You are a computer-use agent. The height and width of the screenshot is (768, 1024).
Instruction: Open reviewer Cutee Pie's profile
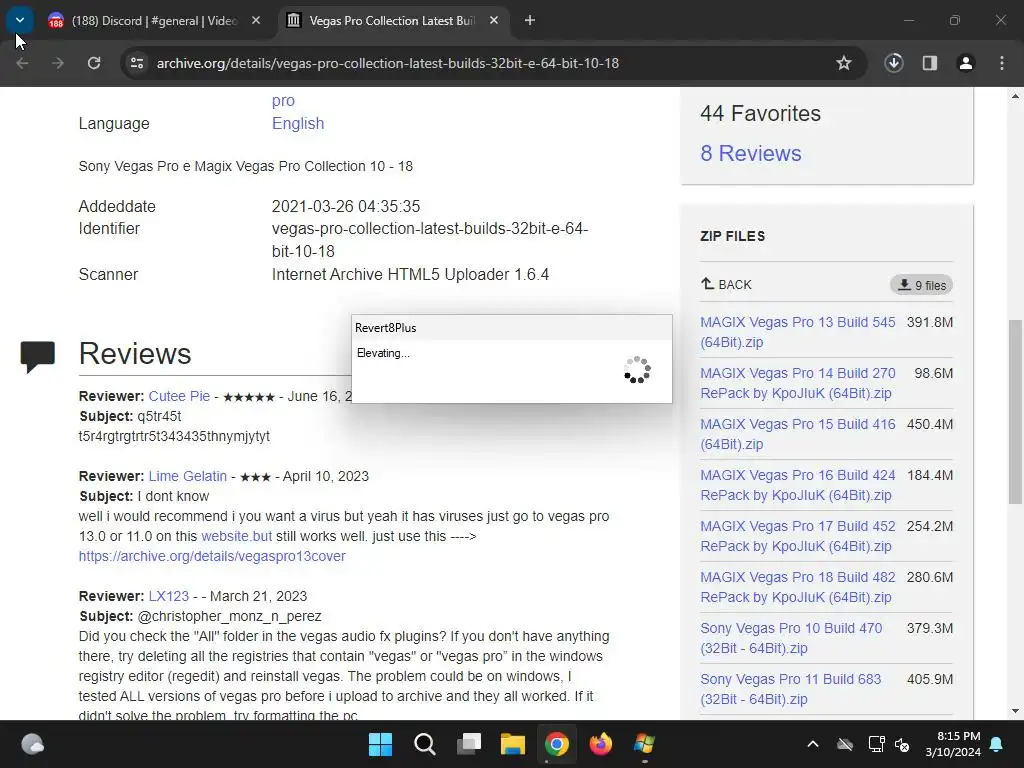[x=179, y=396]
